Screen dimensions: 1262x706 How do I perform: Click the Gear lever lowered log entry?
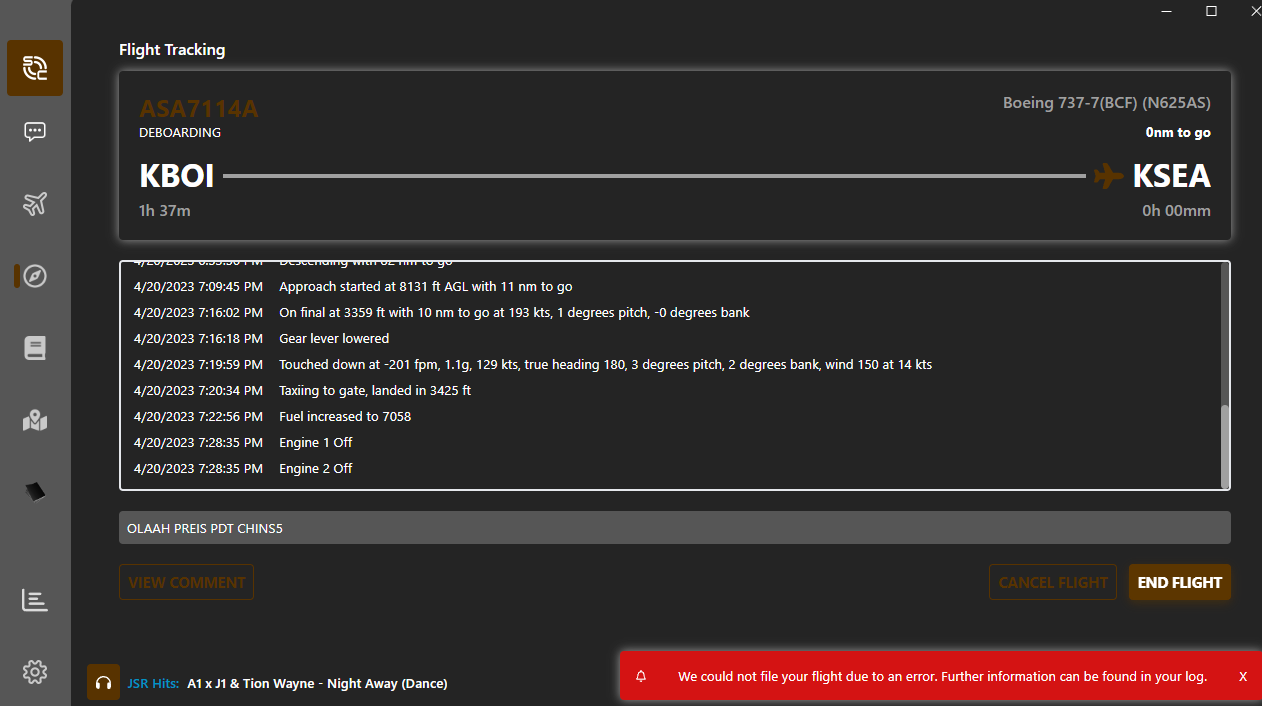pos(334,338)
